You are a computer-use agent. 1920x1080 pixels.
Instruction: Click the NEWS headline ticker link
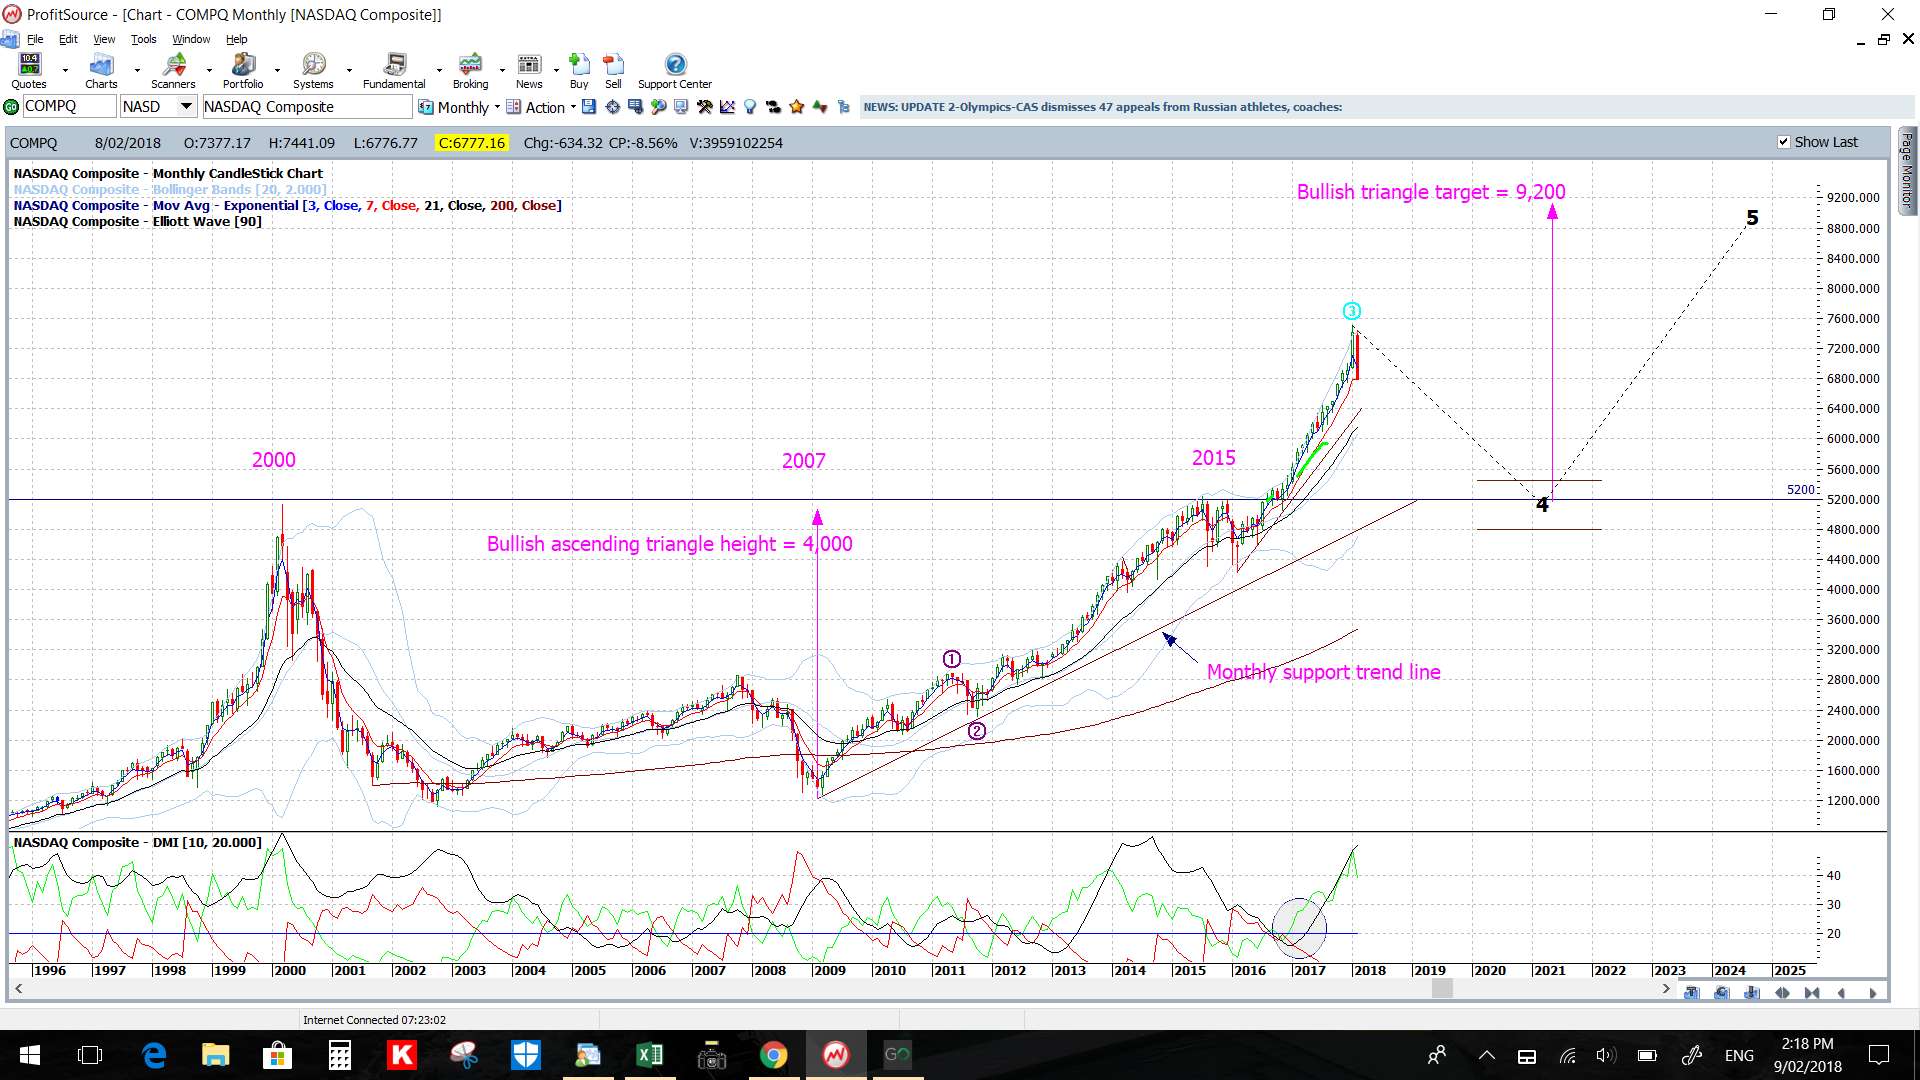[1102, 107]
